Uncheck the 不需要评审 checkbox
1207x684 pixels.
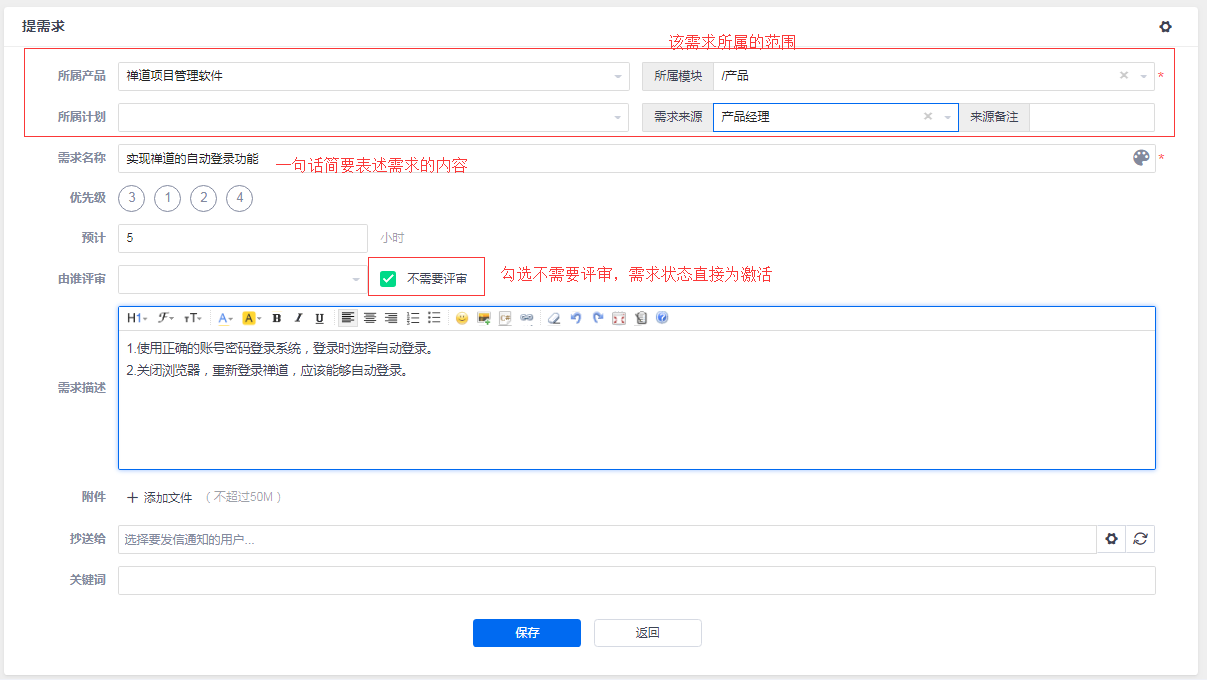pyautogui.click(x=388, y=278)
